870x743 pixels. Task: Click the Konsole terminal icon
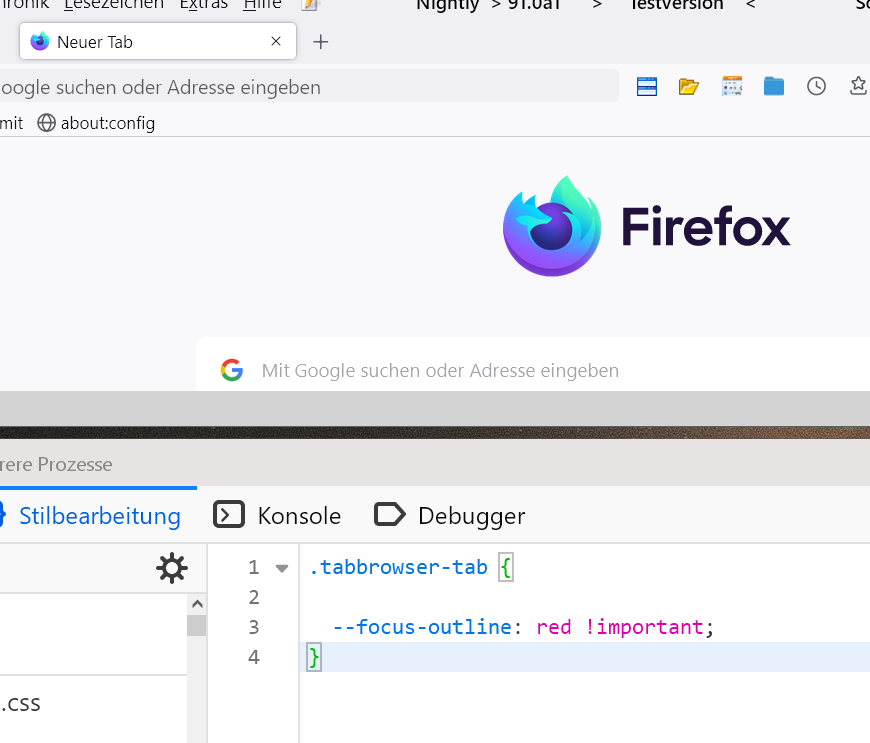point(229,515)
